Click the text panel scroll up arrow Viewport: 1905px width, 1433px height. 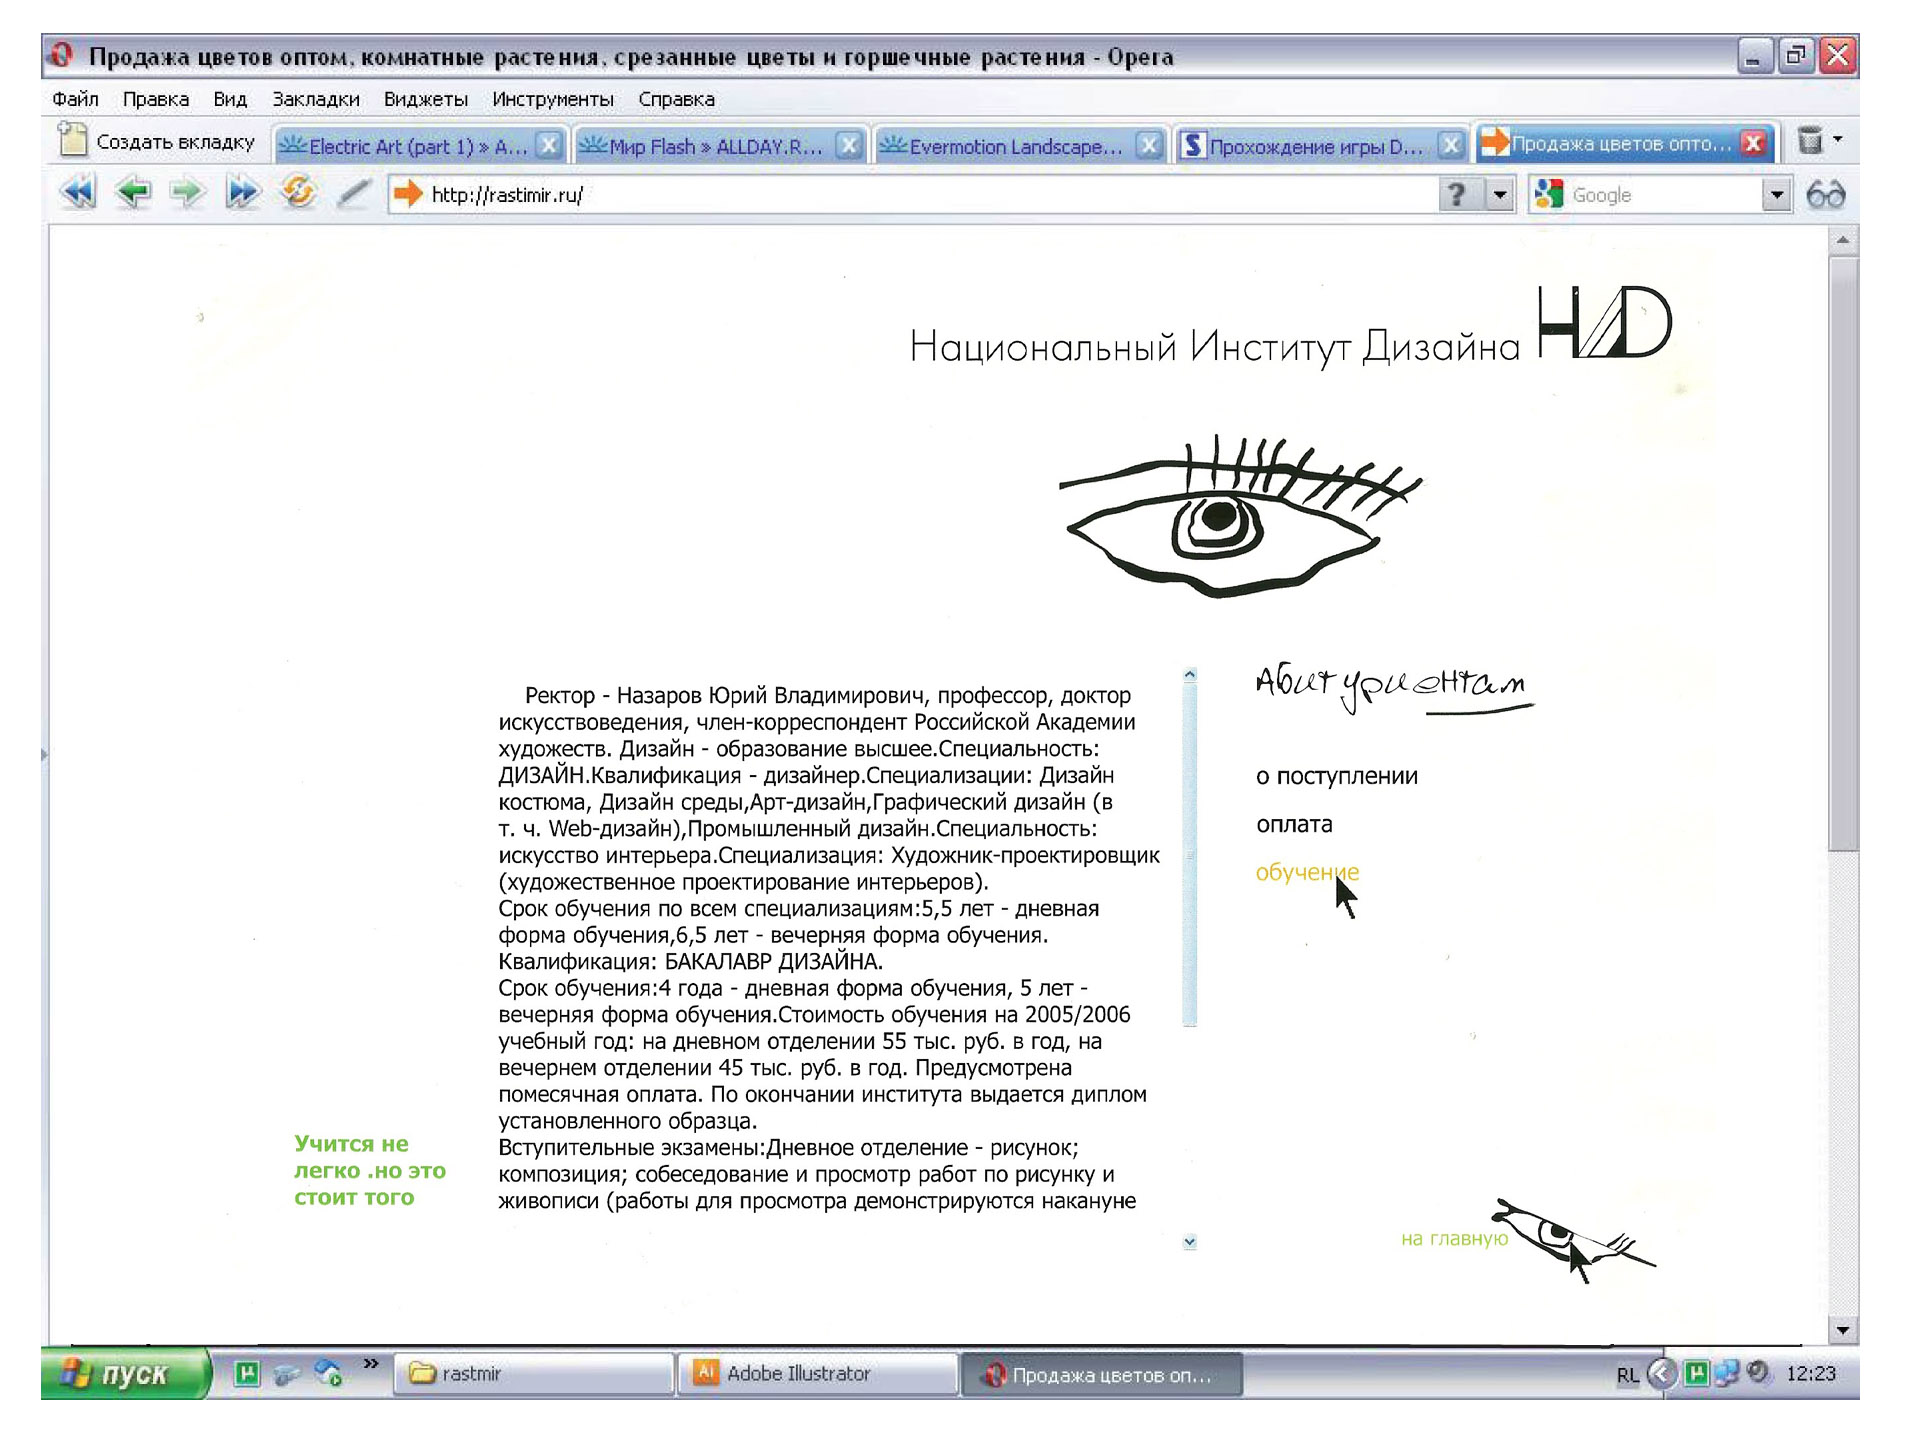[1189, 675]
